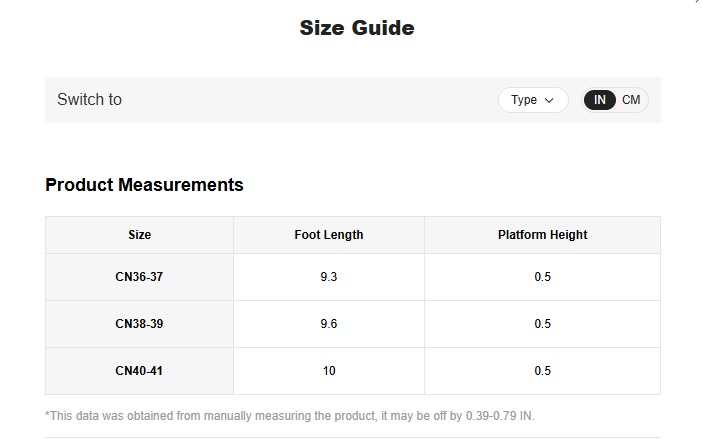Open the Type dropdown
Viewport: 702px width, 448px height.
click(532, 100)
